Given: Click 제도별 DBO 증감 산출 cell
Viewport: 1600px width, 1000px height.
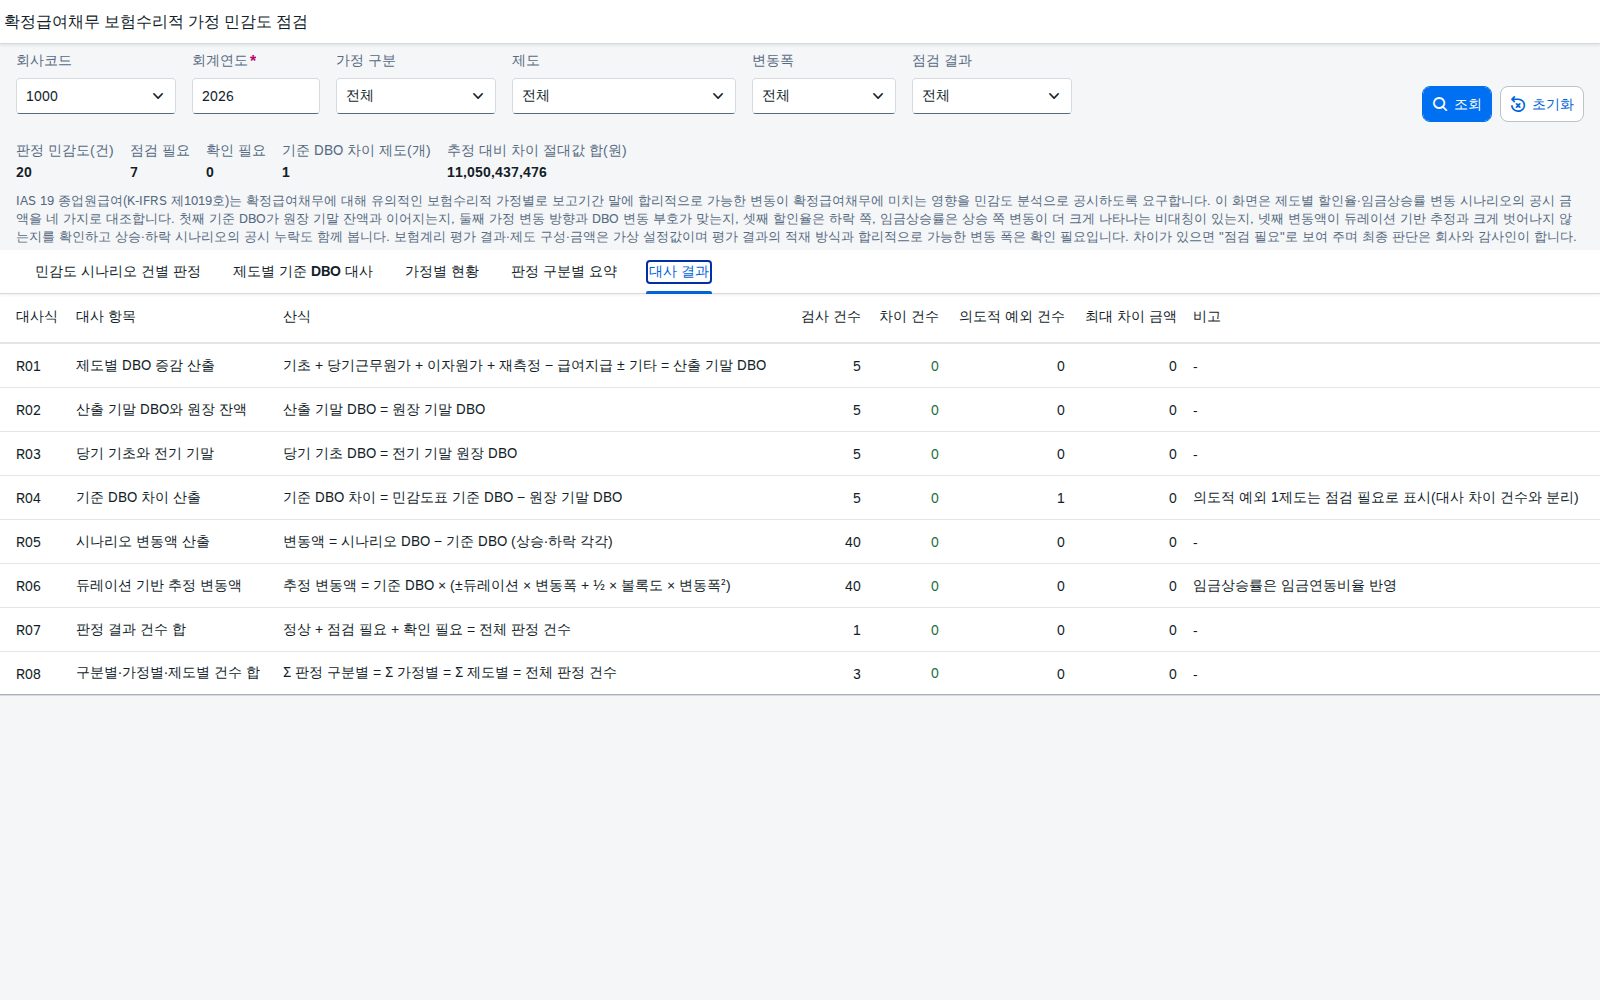Looking at the screenshot, I should pos(146,366).
